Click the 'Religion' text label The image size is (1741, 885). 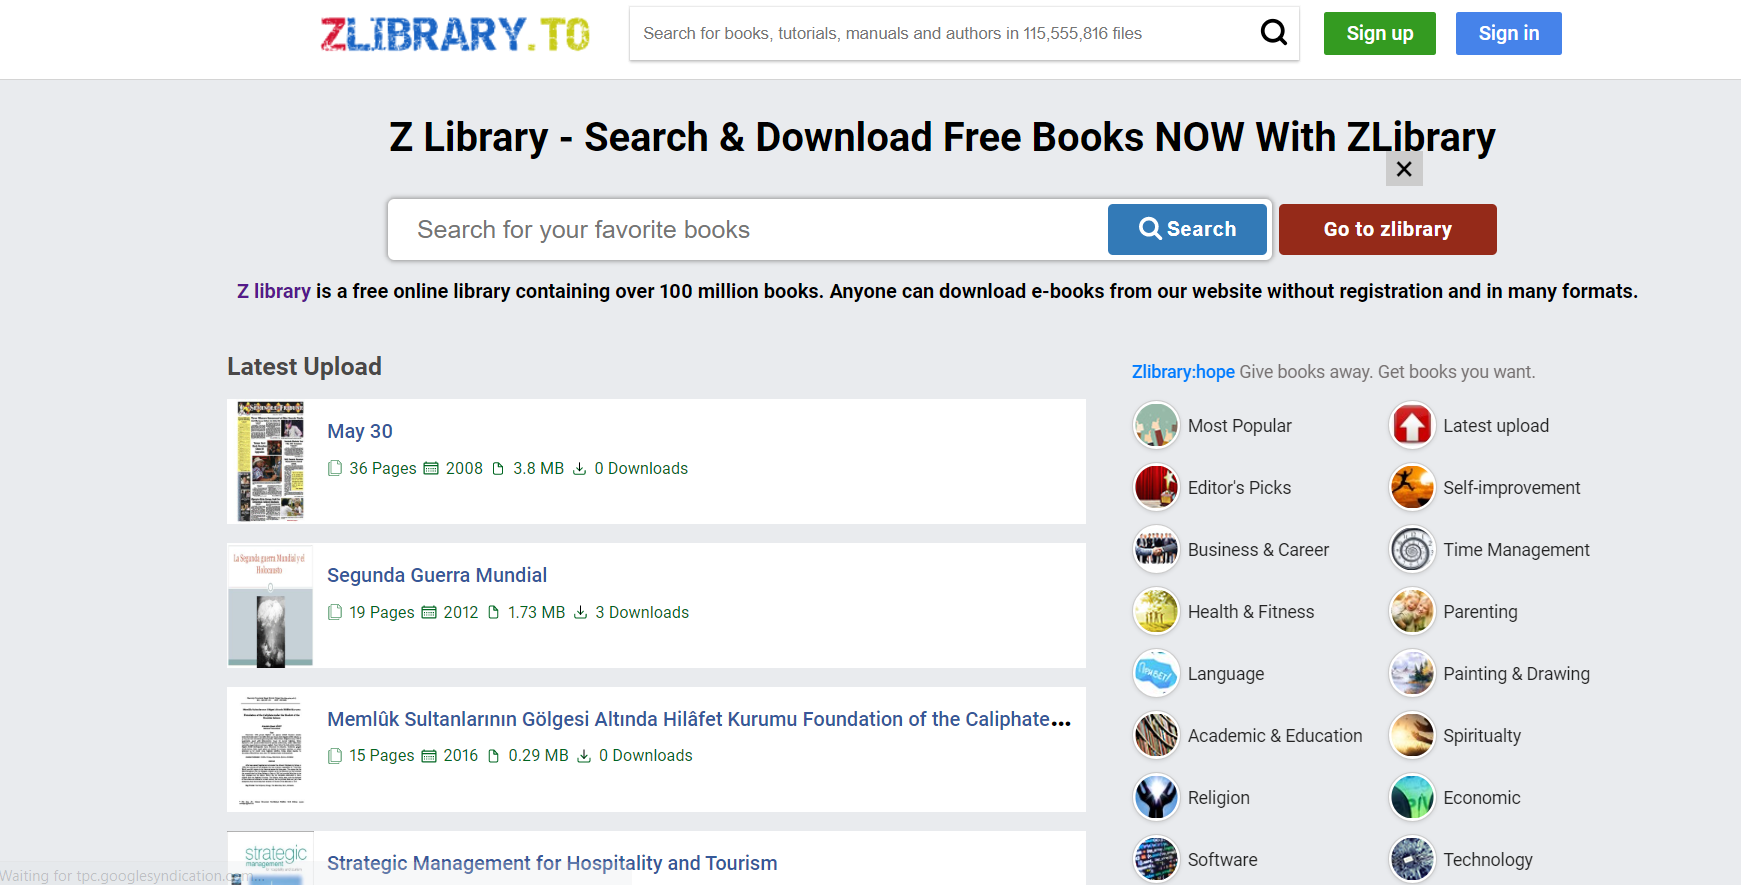coord(1219,798)
